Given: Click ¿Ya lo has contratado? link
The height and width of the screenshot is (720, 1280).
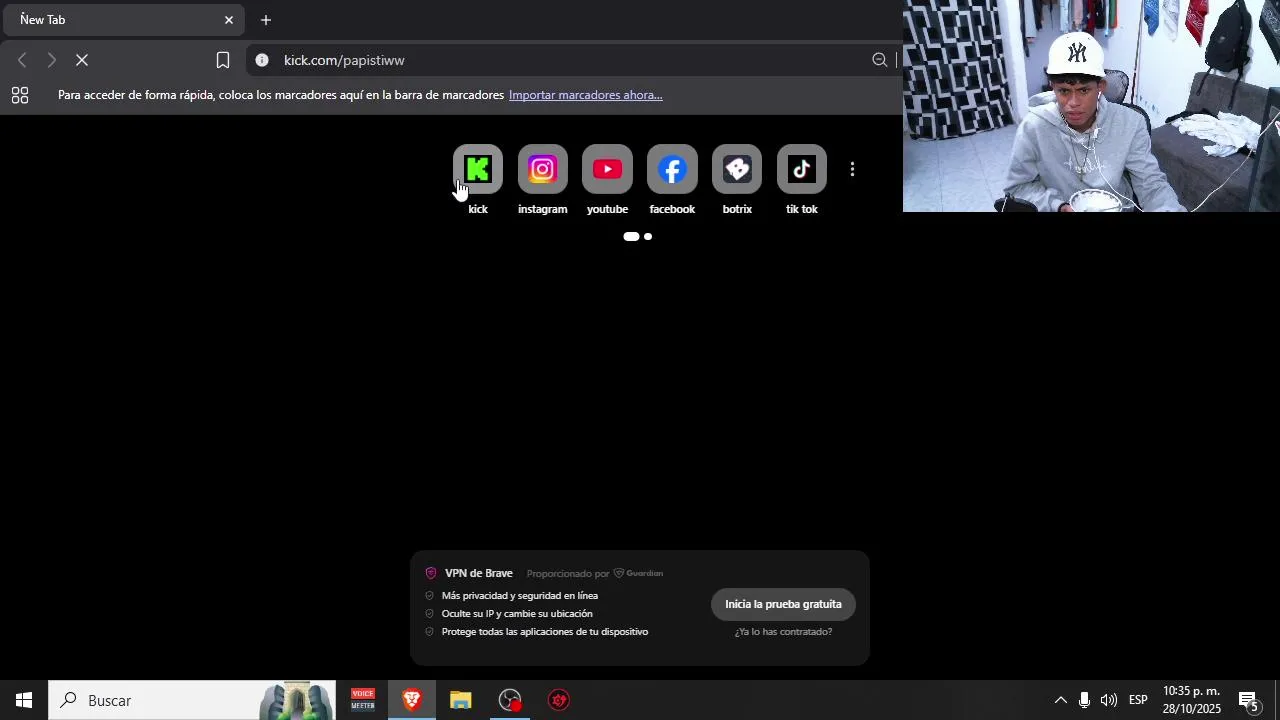Looking at the screenshot, I should (x=783, y=632).
